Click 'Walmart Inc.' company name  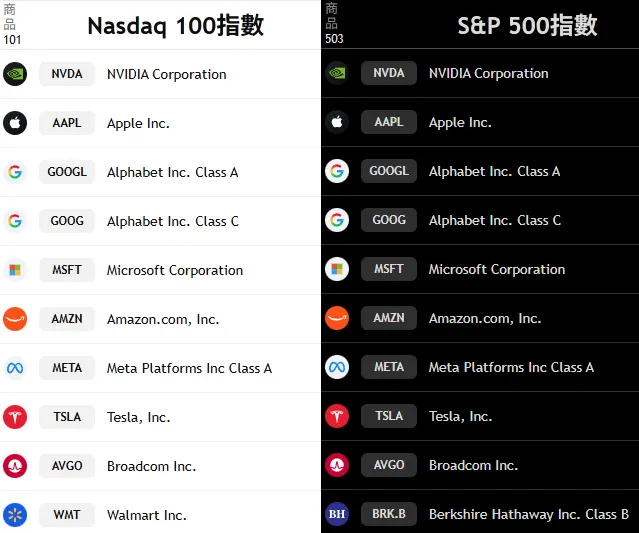tap(147, 515)
